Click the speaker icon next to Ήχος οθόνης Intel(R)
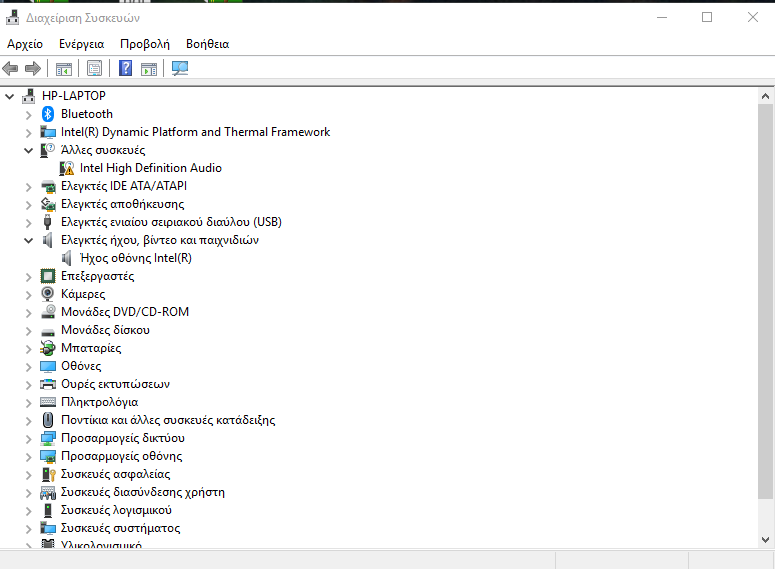 [x=66, y=258]
